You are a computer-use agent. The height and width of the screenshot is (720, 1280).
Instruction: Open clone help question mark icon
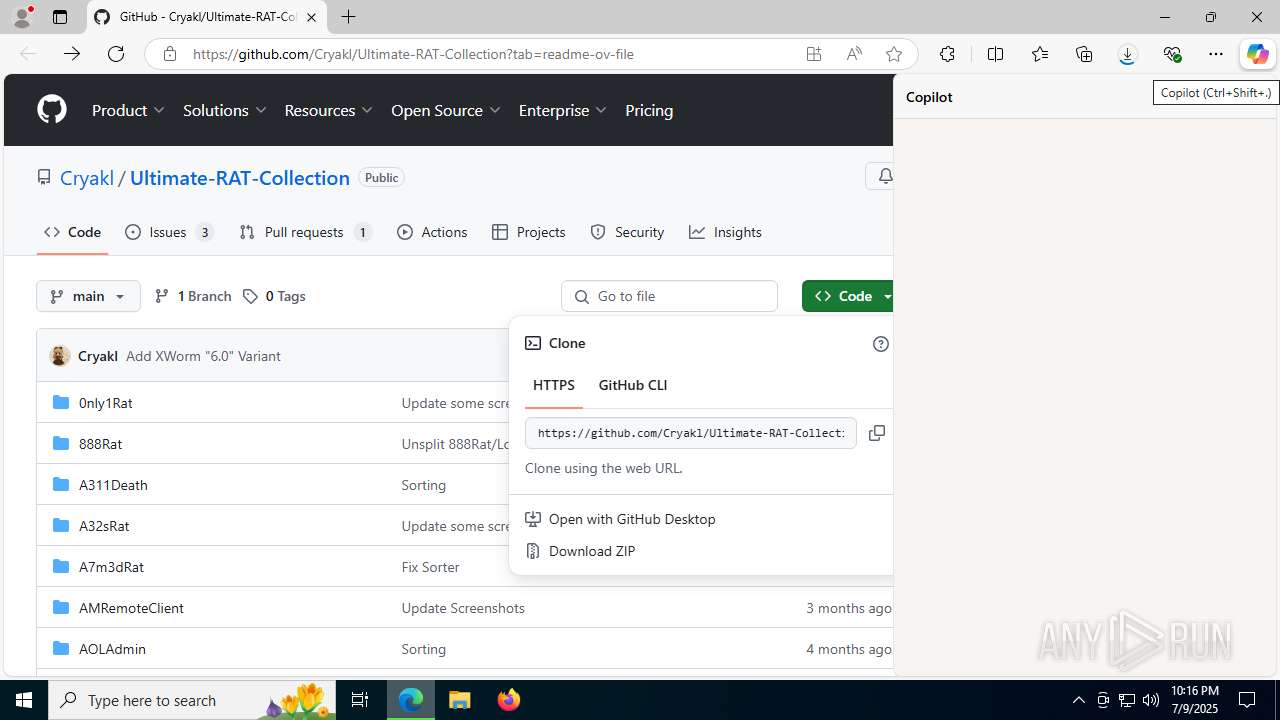[880, 344]
